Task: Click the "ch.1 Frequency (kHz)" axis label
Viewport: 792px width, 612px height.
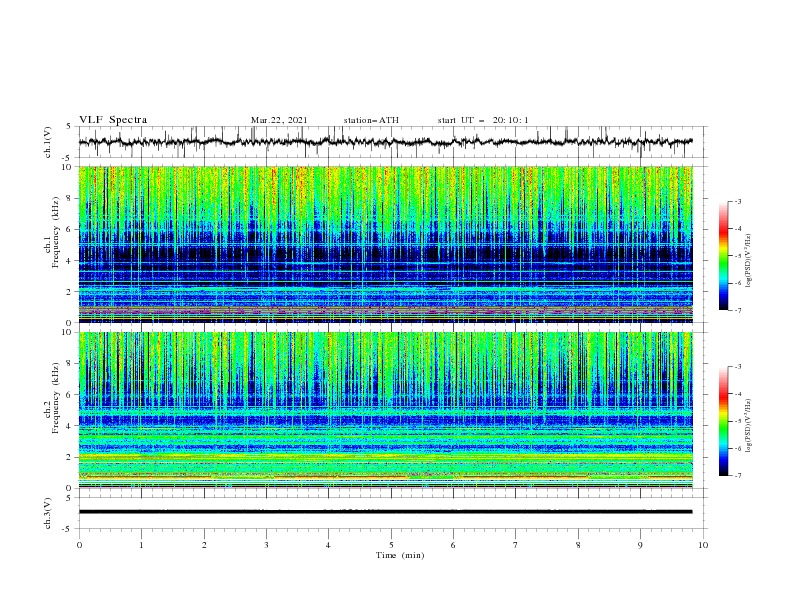Action: (52, 233)
